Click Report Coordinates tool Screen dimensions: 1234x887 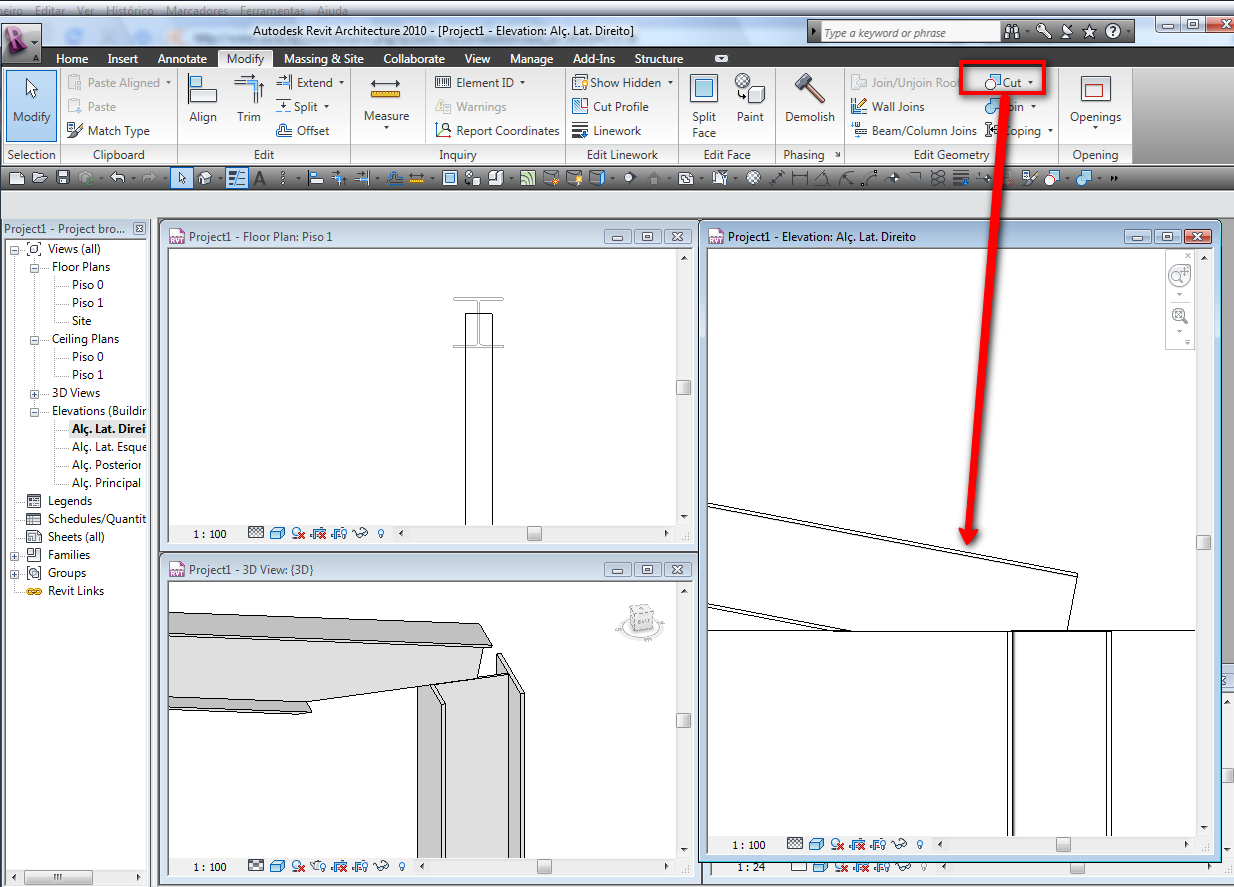click(x=498, y=131)
